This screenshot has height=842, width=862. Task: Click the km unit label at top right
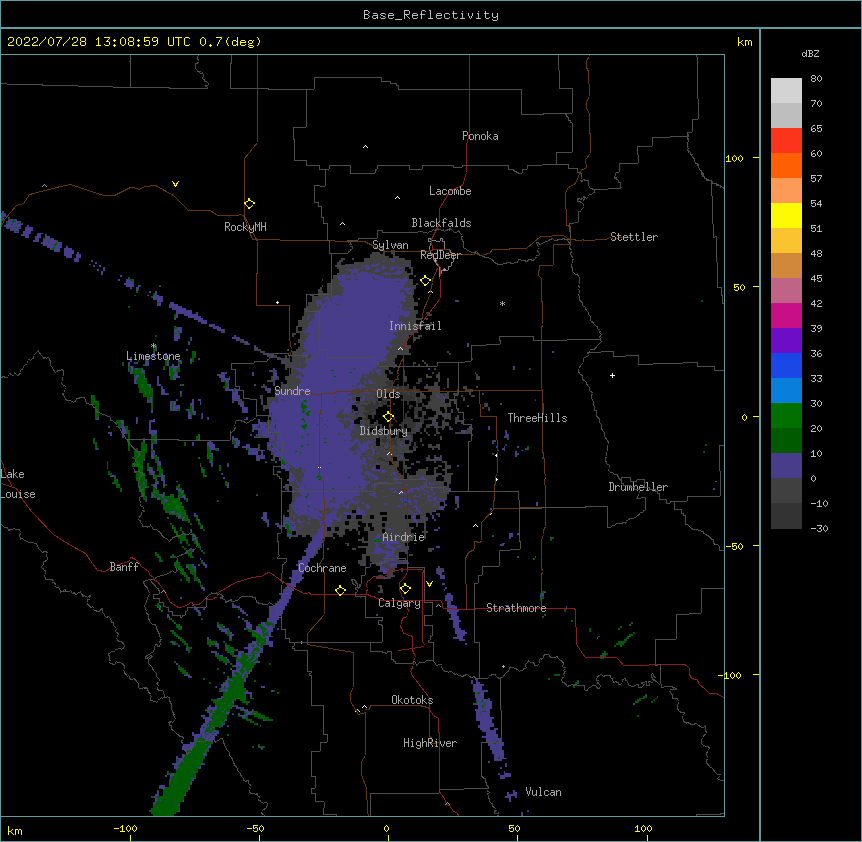[x=744, y=42]
